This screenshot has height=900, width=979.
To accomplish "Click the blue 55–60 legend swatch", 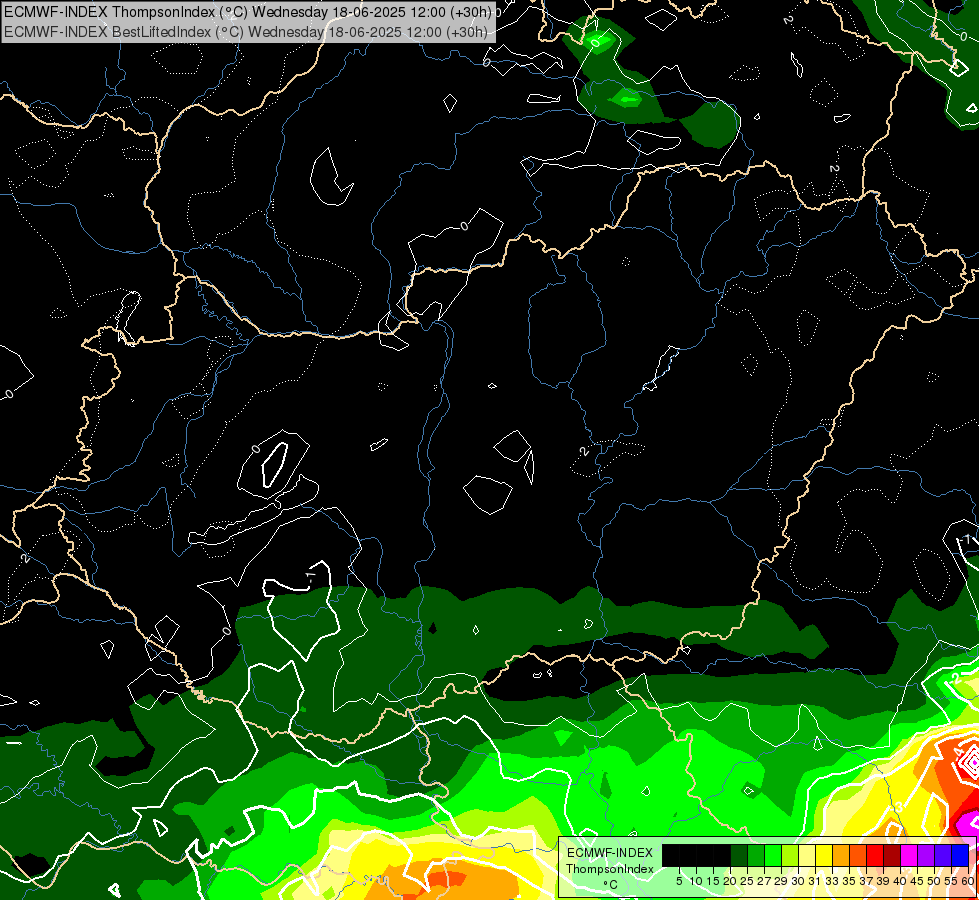I will coord(960,856).
